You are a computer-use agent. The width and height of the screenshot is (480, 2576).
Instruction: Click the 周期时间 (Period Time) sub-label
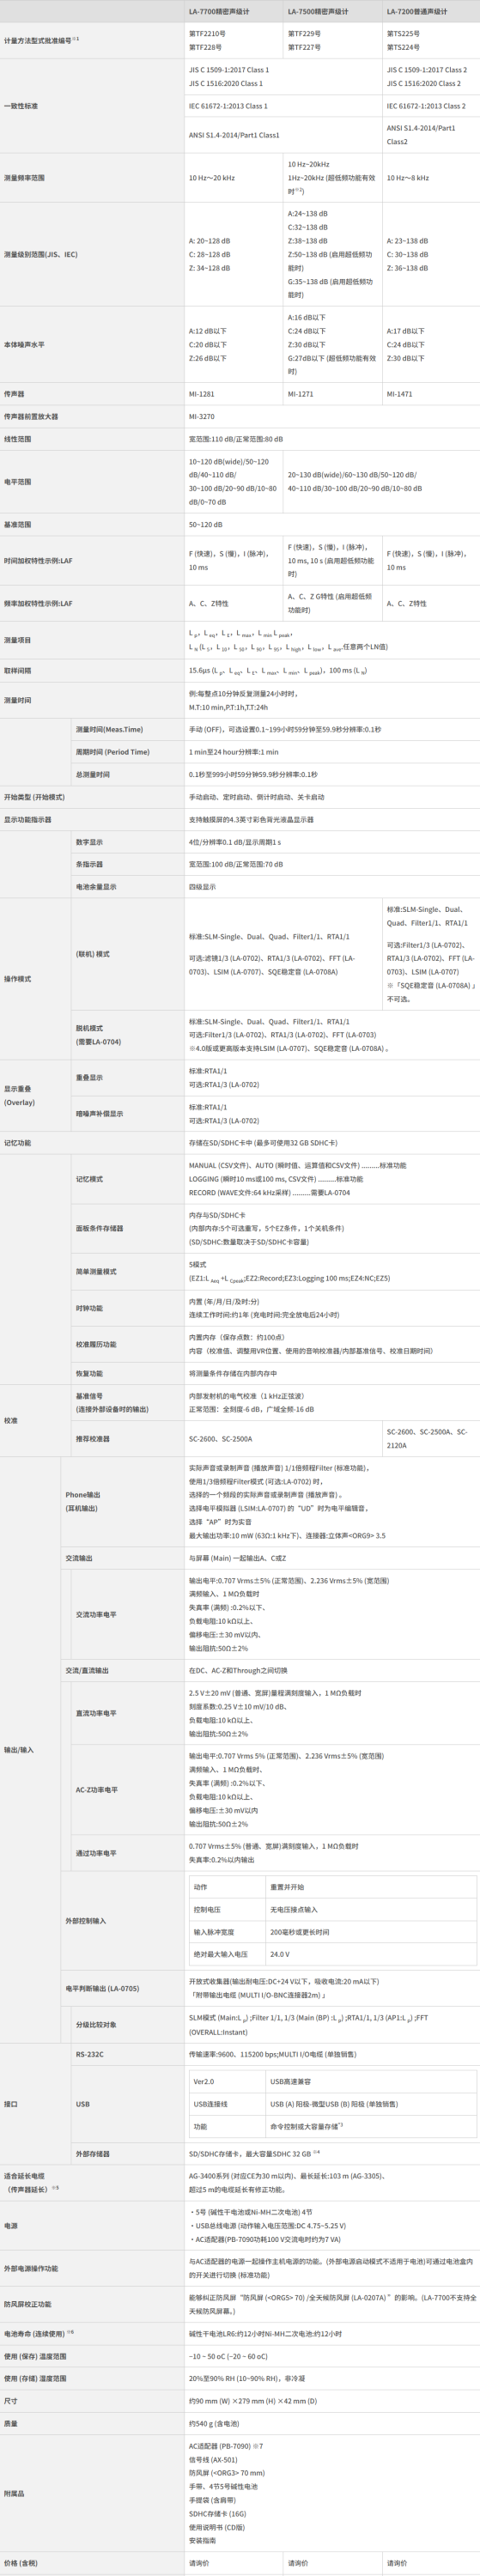pos(113,752)
